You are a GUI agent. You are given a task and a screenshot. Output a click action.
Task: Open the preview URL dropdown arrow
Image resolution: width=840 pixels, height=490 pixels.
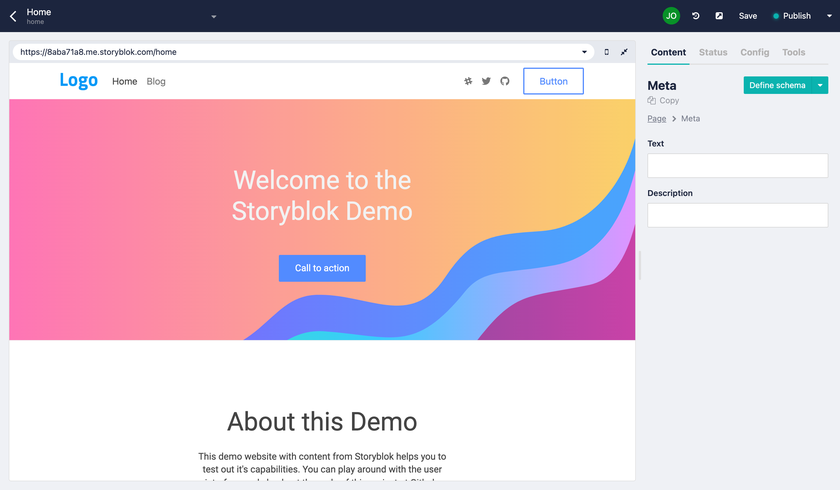coord(584,52)
